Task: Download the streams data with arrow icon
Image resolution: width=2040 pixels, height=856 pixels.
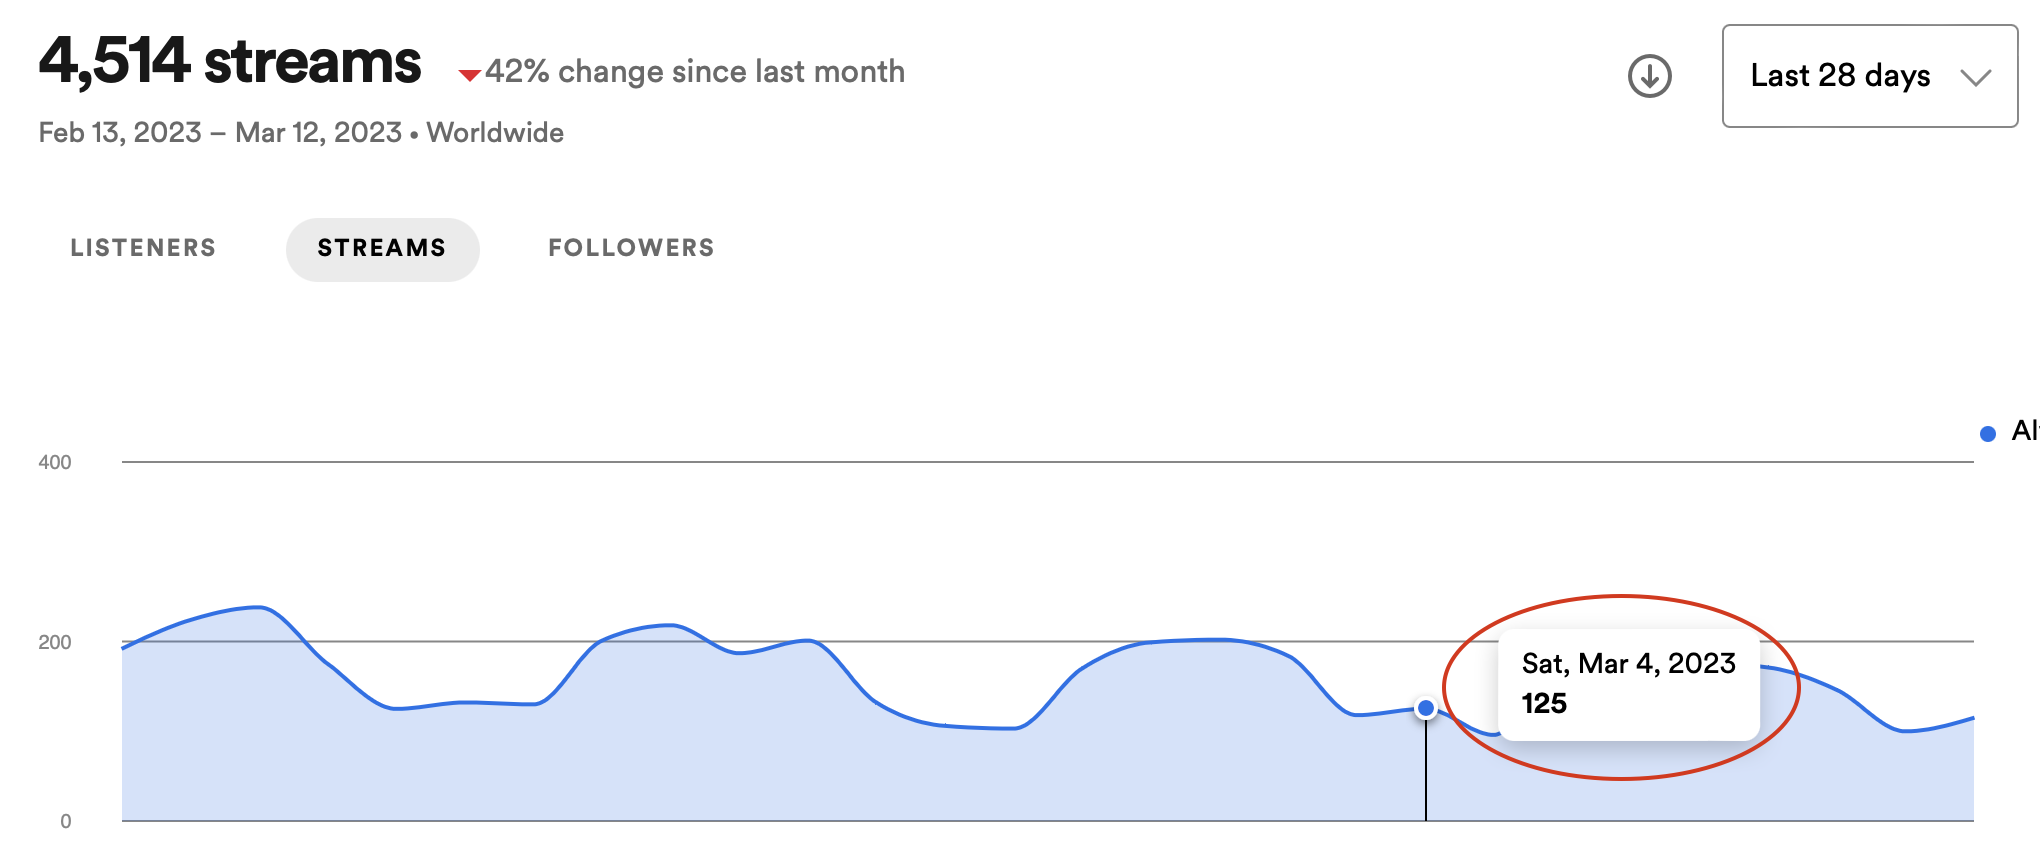Action: [x=1649, y=76]
